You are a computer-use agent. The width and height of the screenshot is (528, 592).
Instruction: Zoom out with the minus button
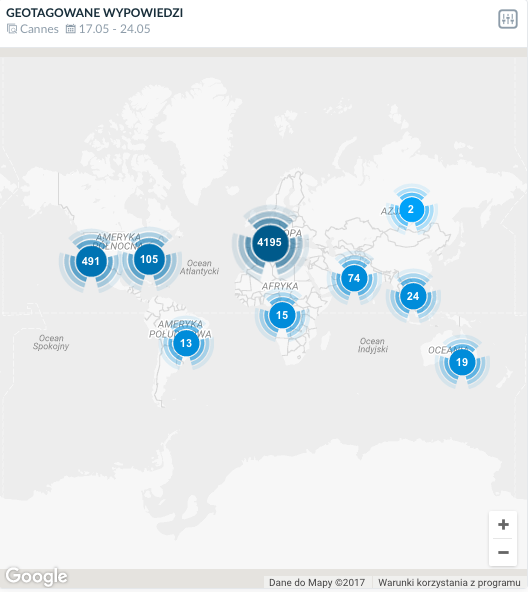pyautogui.click(x=503, y=552)
